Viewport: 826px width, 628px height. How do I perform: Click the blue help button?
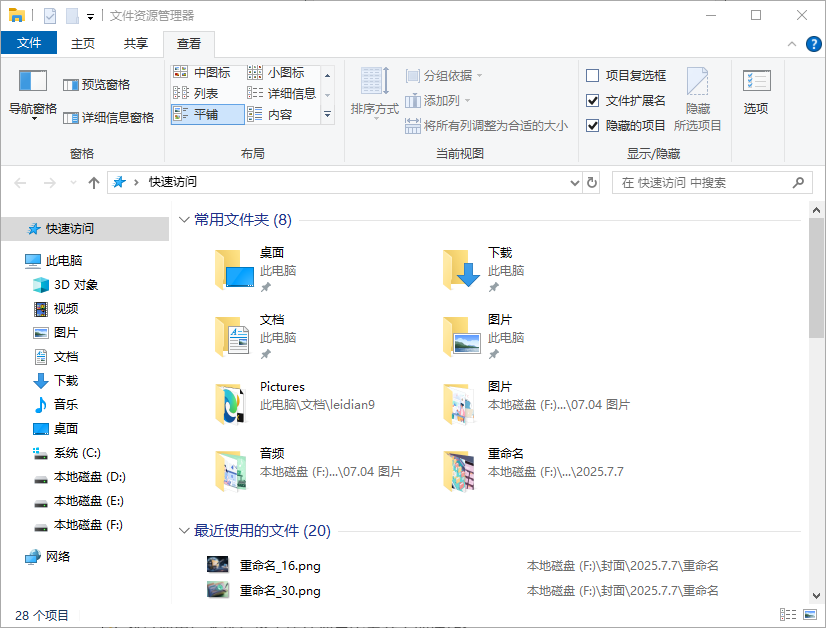pos(812,43)
